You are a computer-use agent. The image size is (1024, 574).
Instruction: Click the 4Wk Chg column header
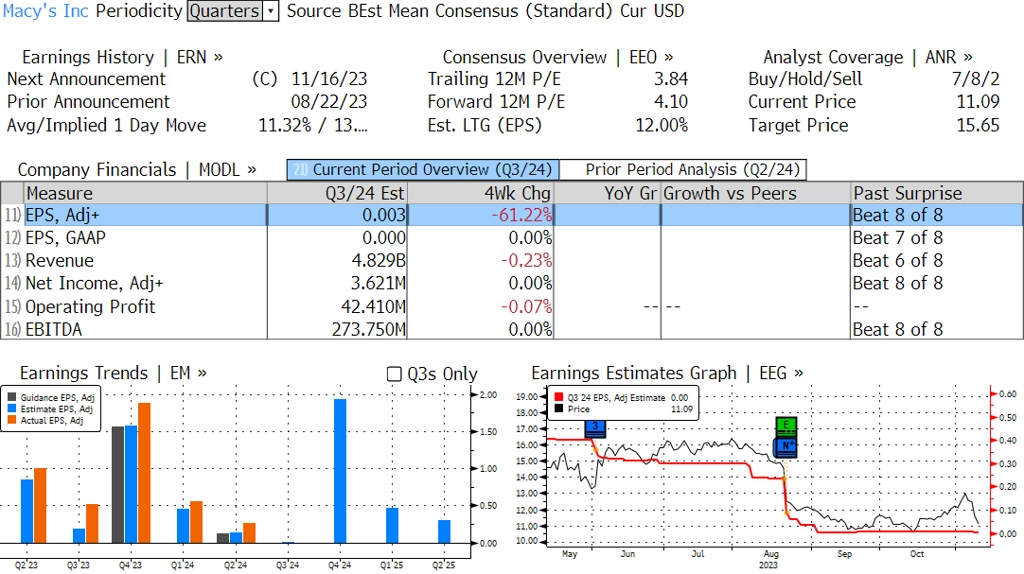[x=480, y=193]
